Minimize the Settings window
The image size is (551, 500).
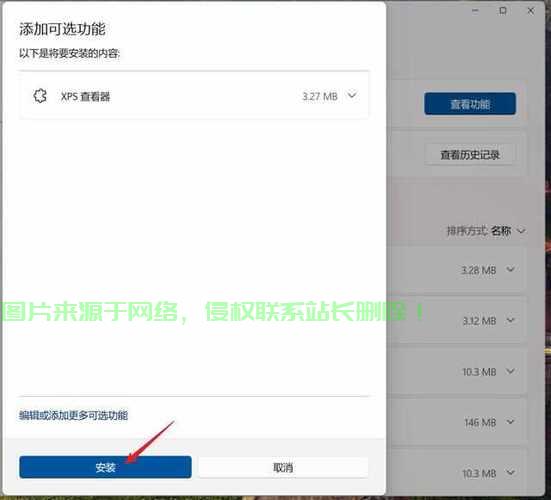tap(475, 11)
